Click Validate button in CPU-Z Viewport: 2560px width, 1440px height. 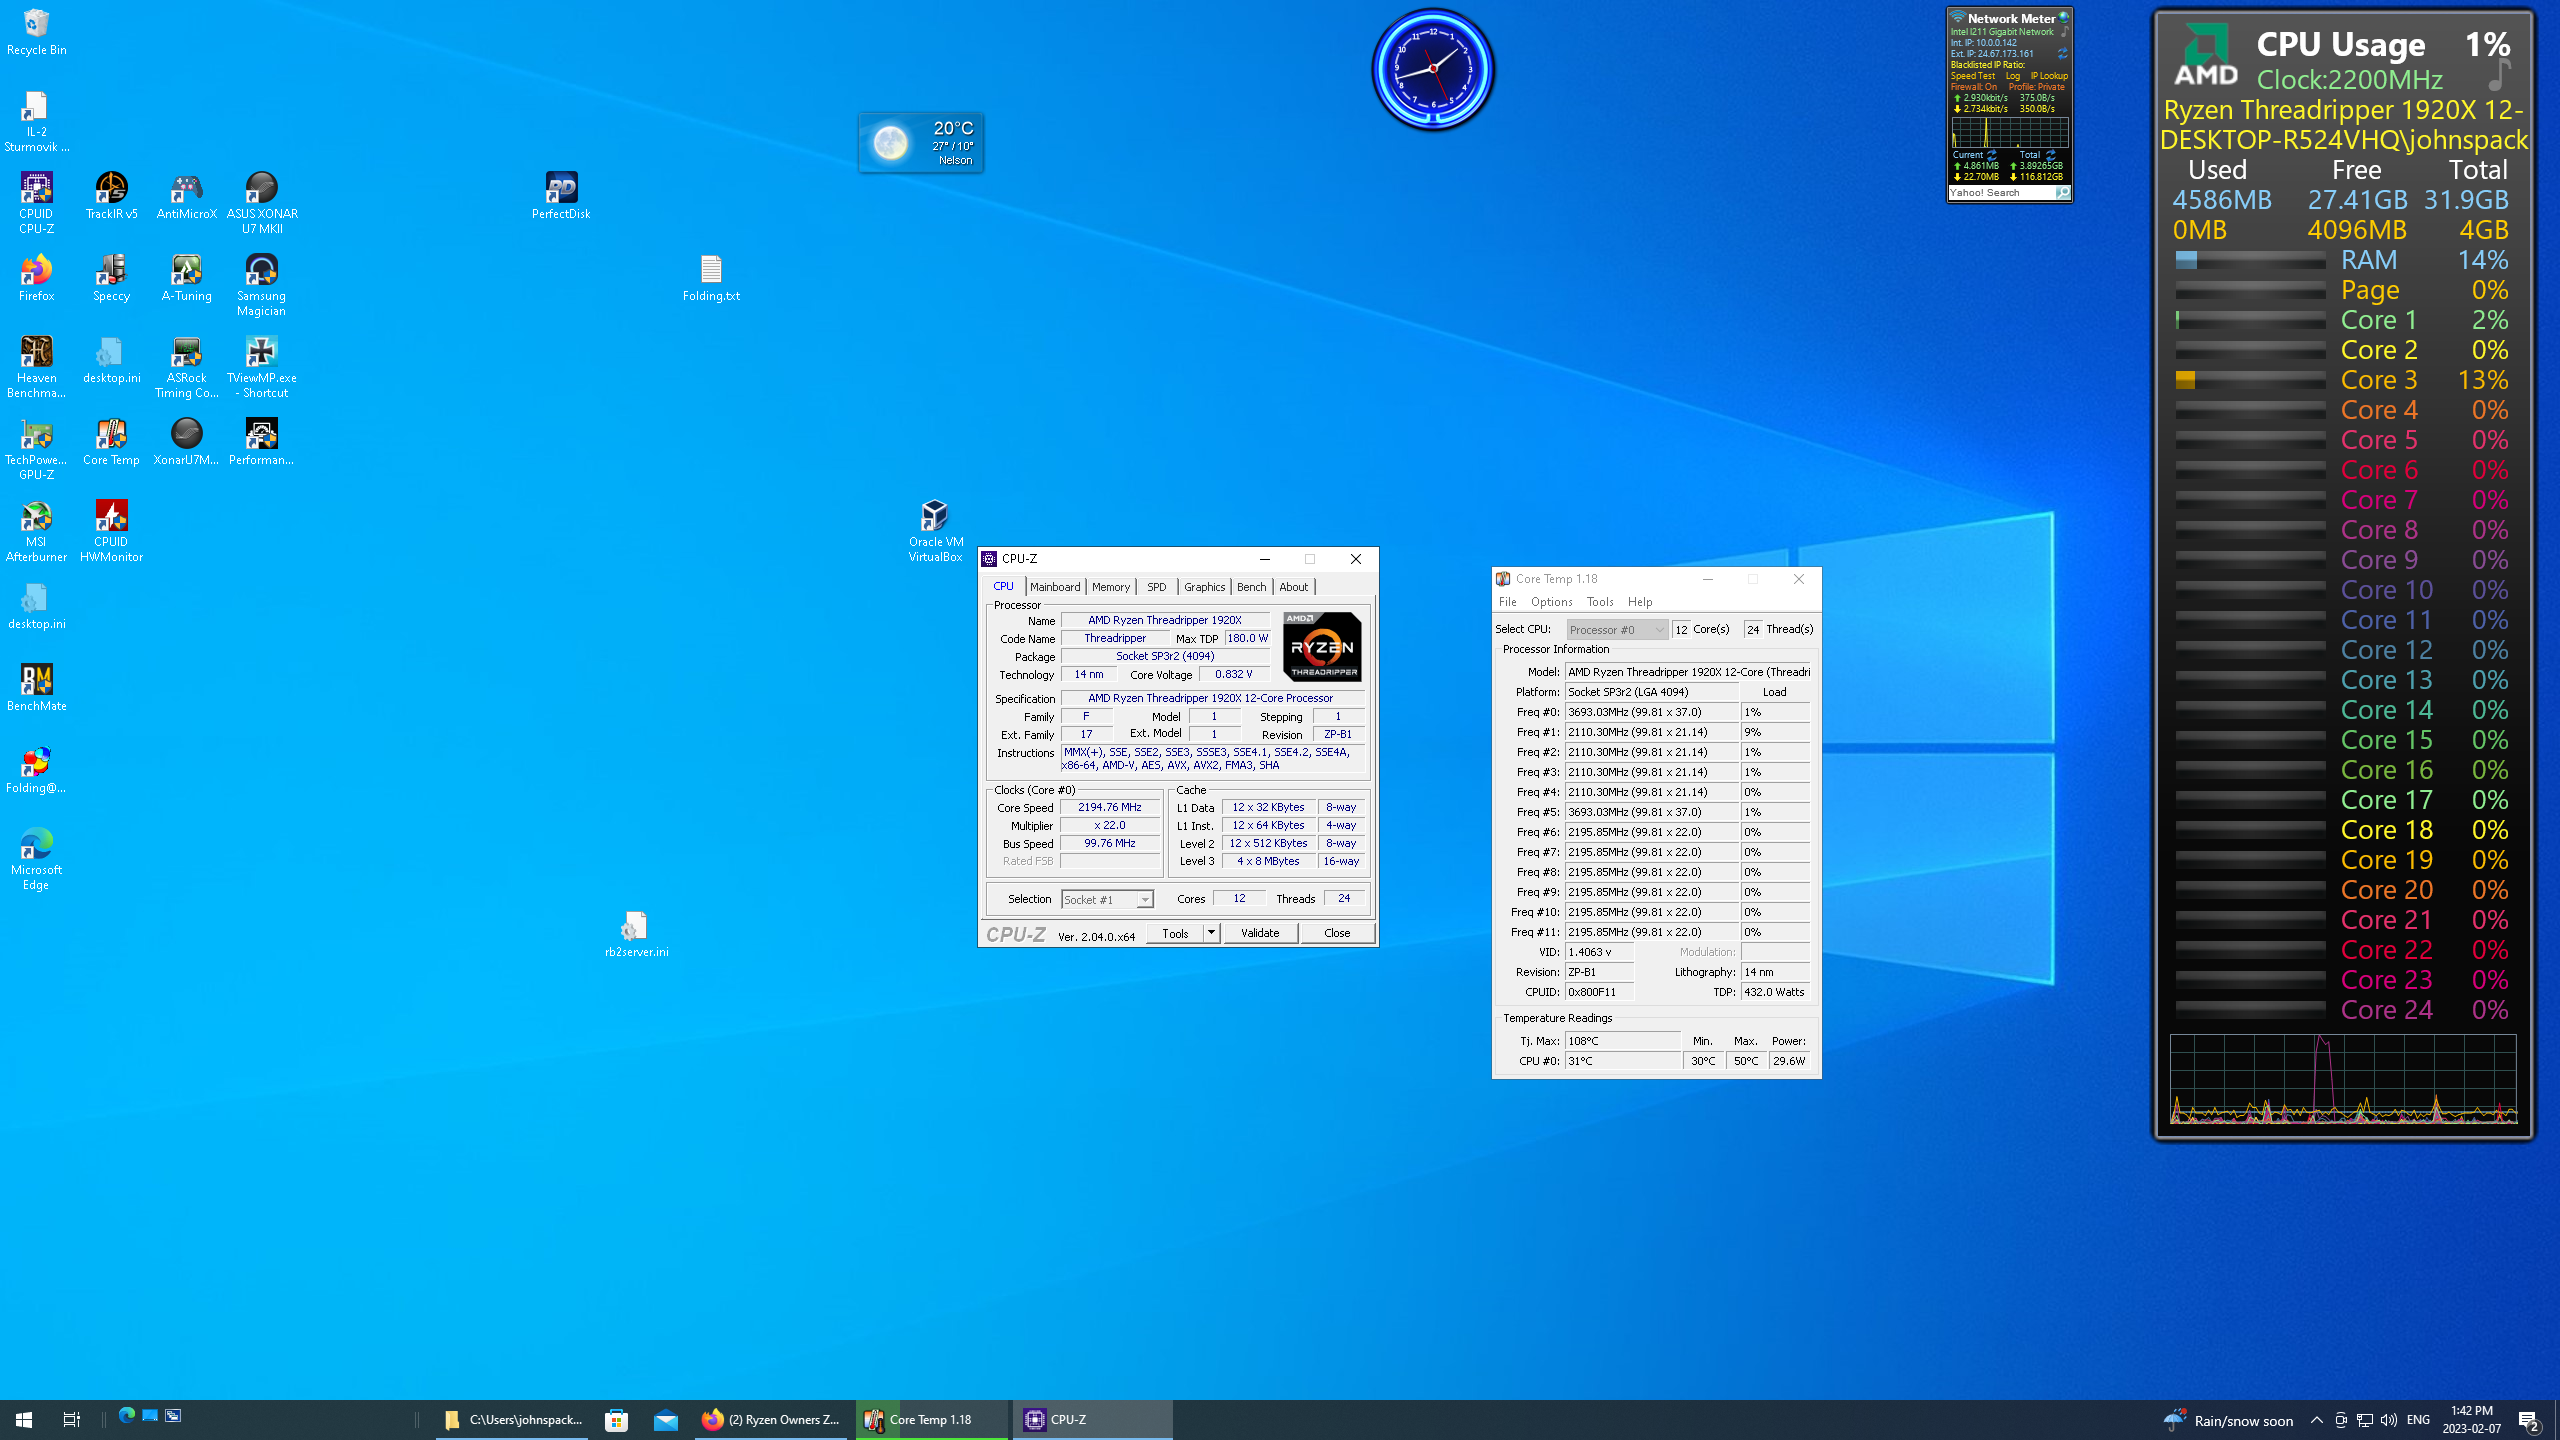(1260, 933)
